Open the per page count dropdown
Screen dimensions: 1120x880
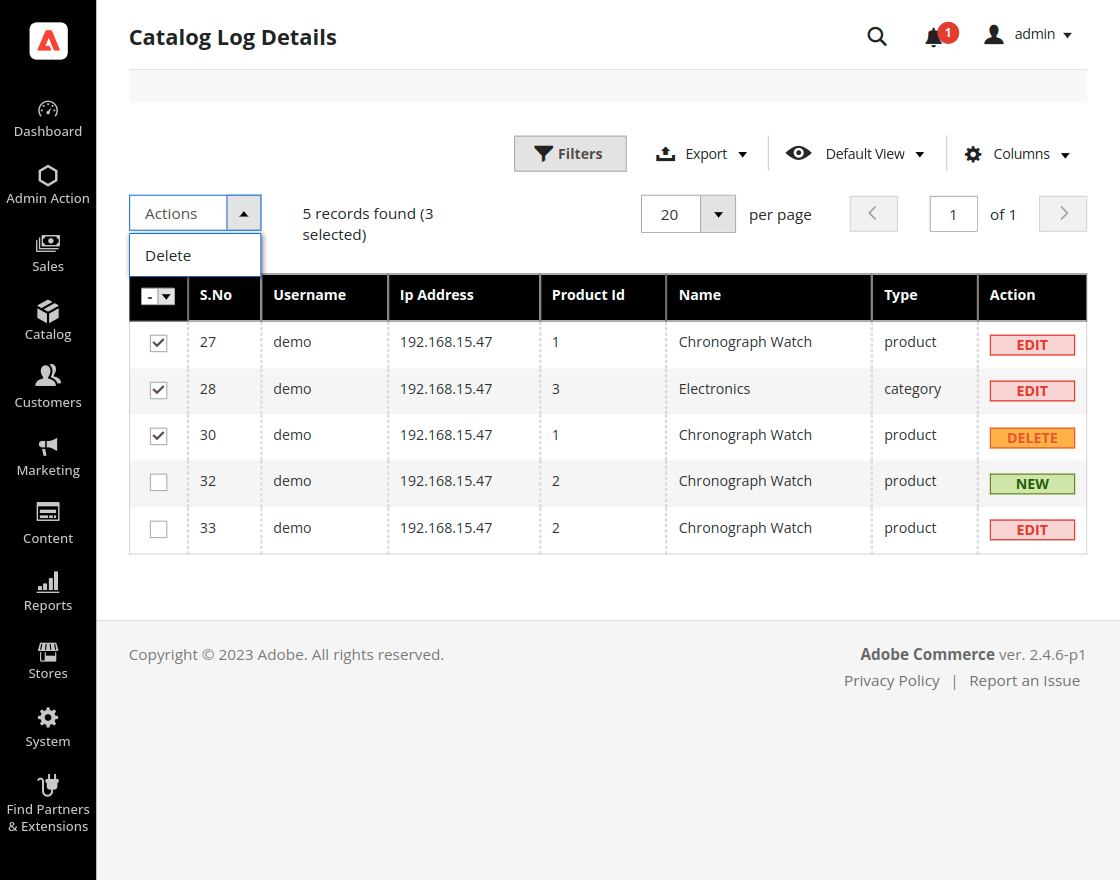tap(717, 213)
